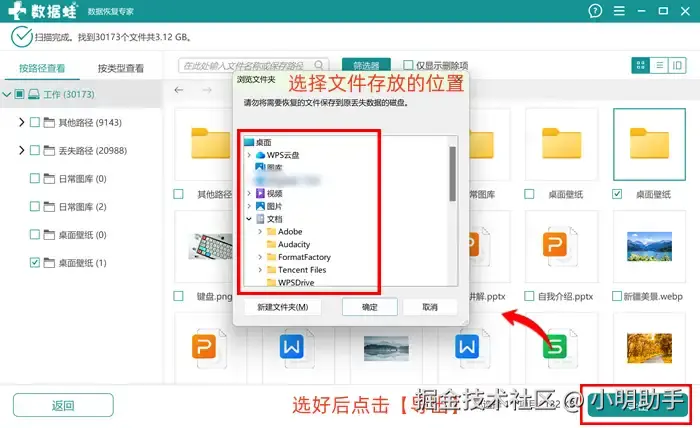The image size is (700, 428).
Task: Expand 视频 in folder dialog
Action: click(249, 193)
